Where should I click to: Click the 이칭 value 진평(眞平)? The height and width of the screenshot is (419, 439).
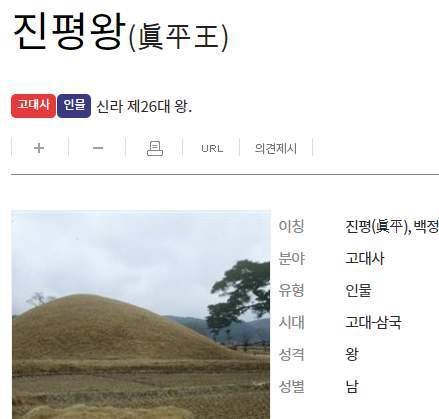[377, 227]
